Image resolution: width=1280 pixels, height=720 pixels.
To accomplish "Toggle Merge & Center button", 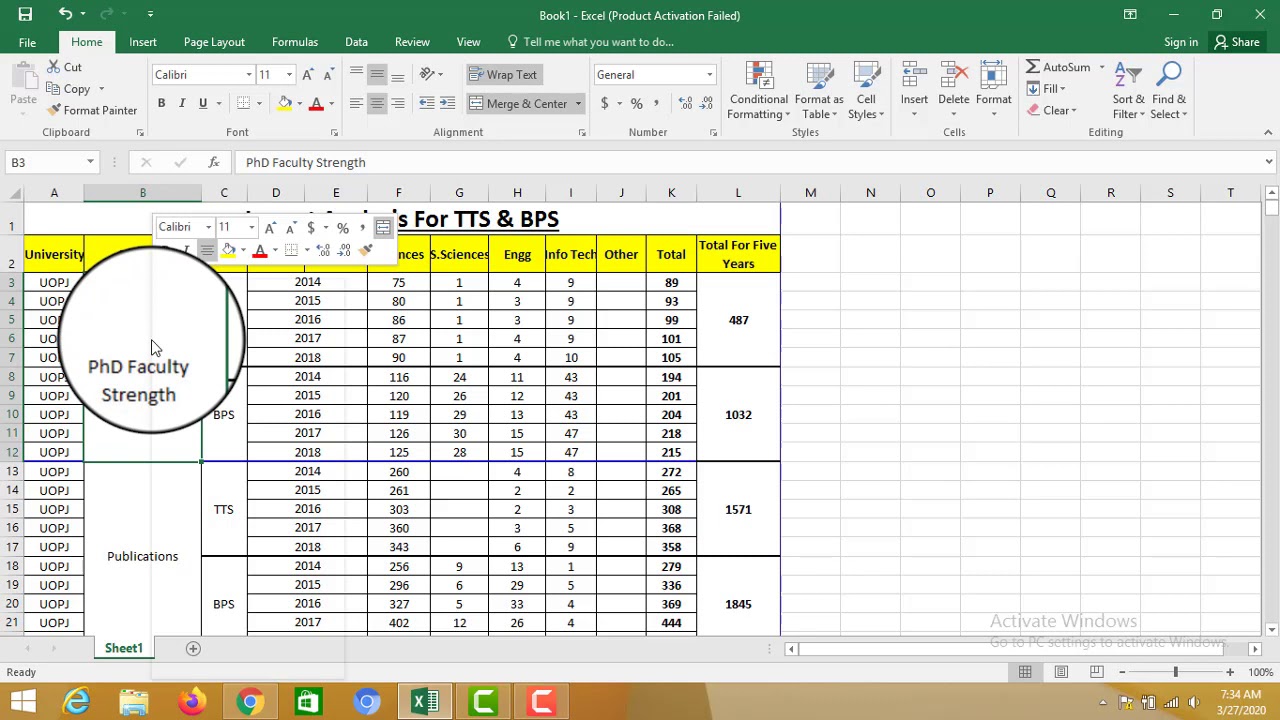I will tap(518, 104).
